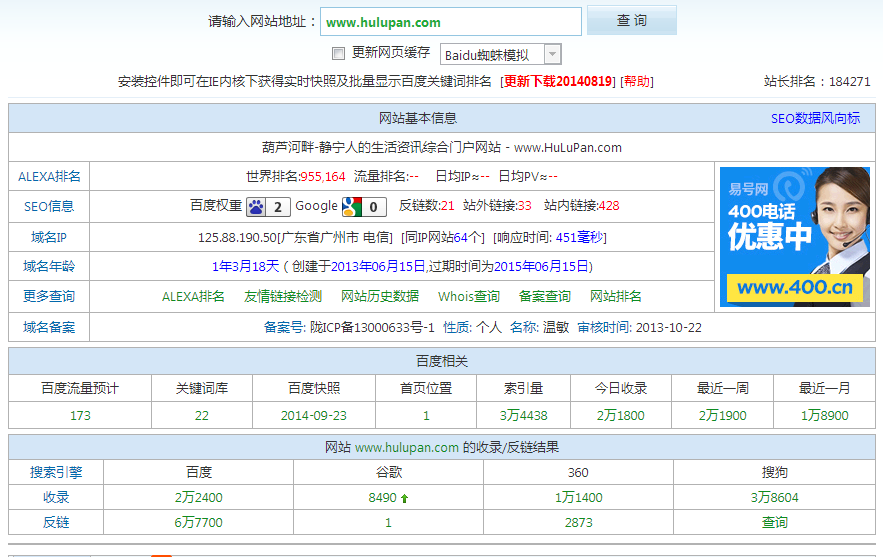Viewport: 883px width, 557px height.
Task: Click Sogou 收录 value 3万8604
Action: (x=774, y=497)
